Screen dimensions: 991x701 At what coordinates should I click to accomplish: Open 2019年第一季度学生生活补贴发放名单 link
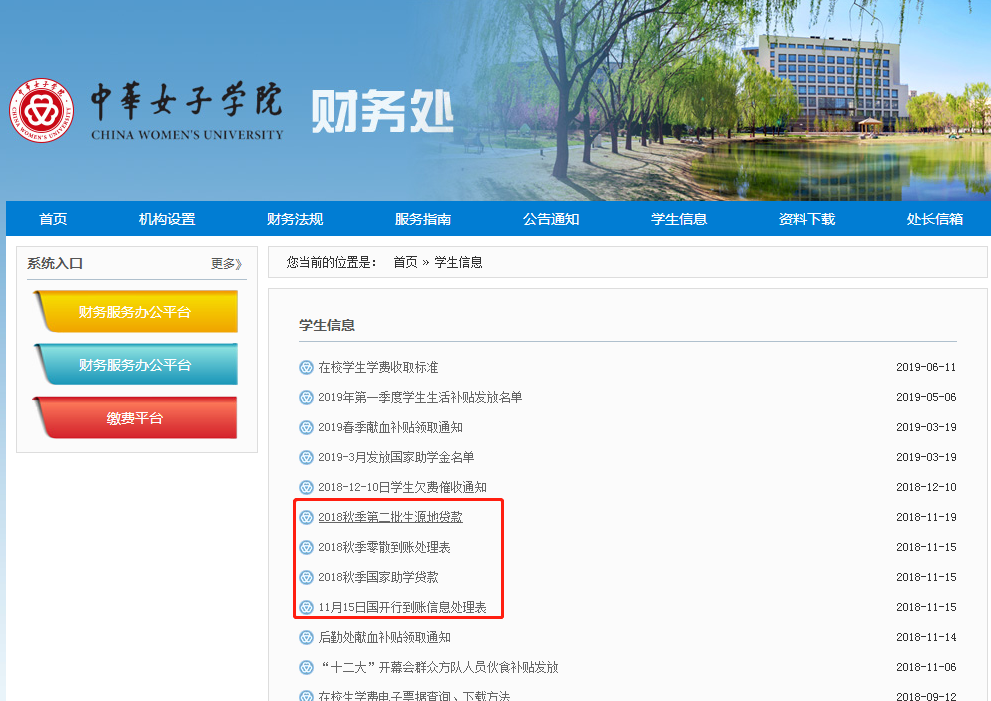[x=420, y=397]
